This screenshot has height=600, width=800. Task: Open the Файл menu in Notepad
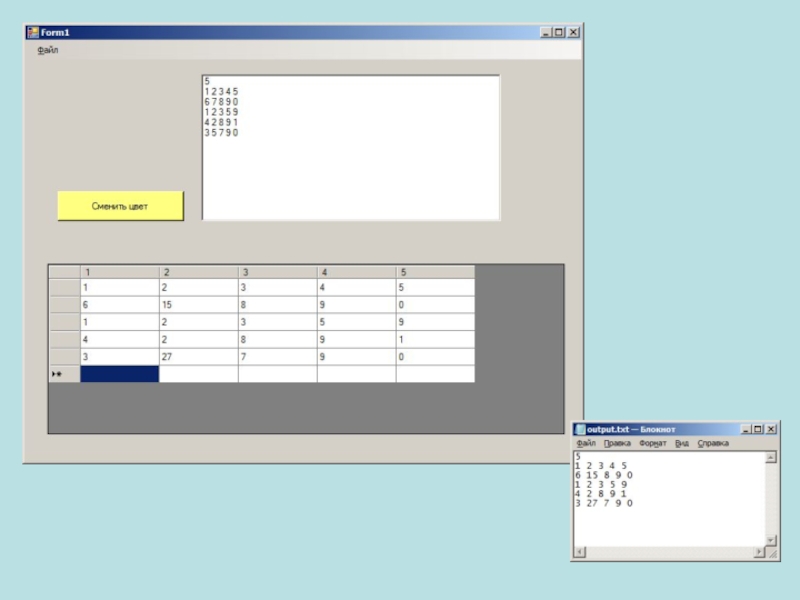(x=586, y=443)
